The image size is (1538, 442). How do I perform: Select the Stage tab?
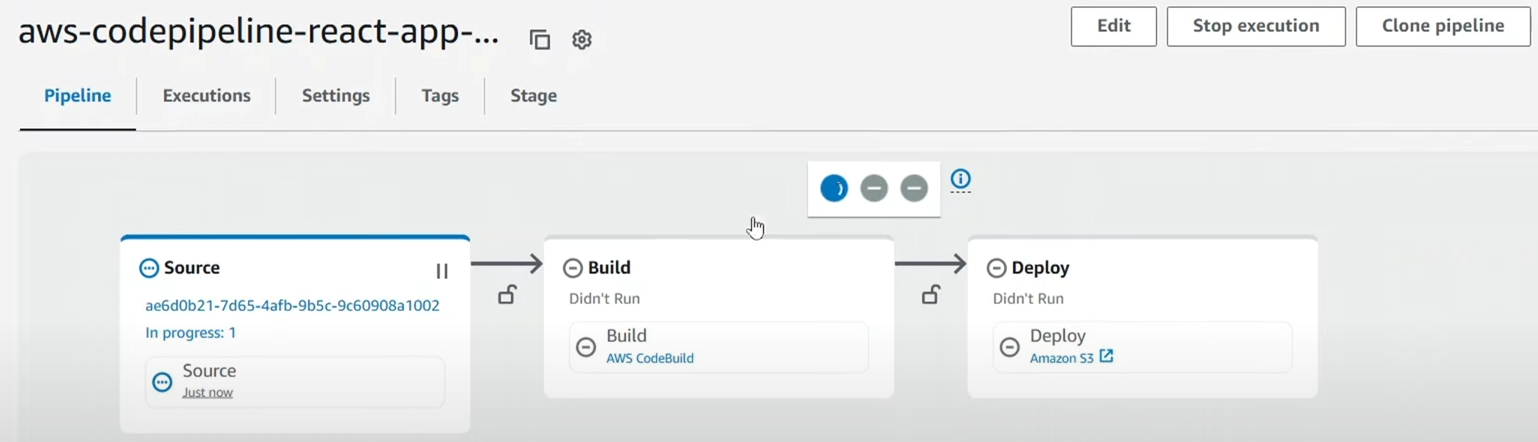534,96
